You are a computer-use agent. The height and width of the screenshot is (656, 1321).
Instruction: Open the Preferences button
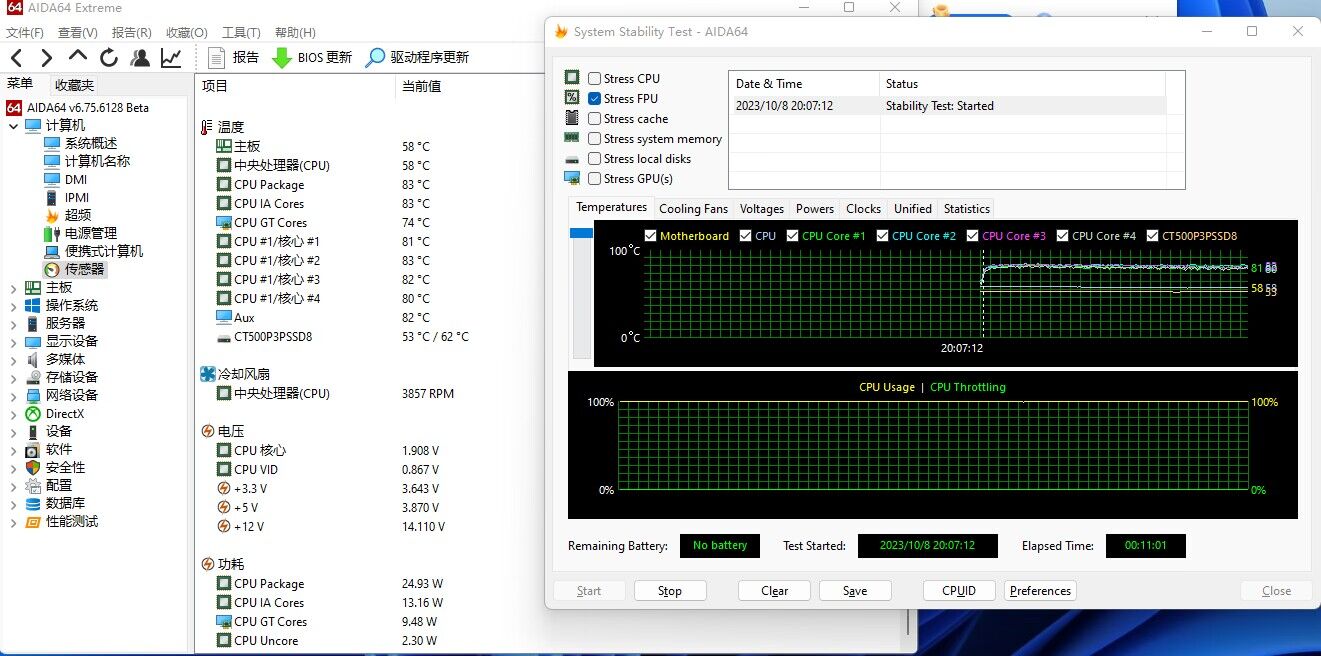[1040, 591]
